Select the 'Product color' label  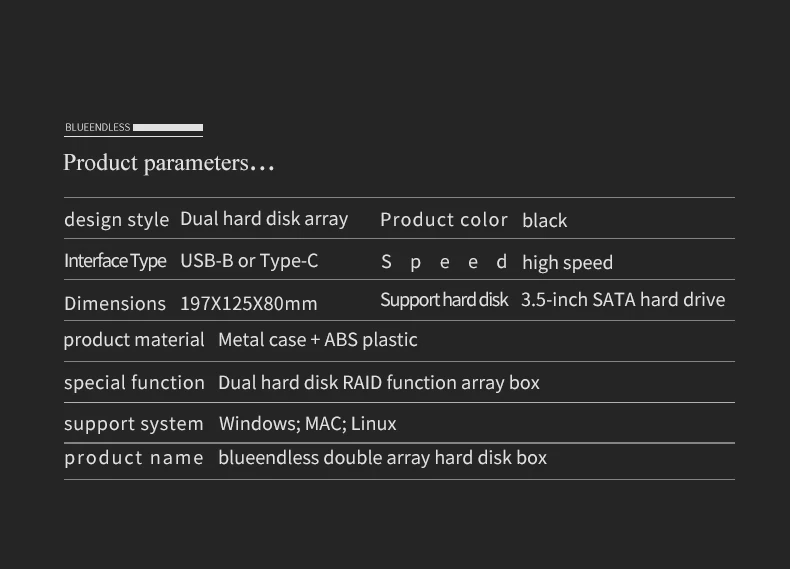[x=444, y=220]
